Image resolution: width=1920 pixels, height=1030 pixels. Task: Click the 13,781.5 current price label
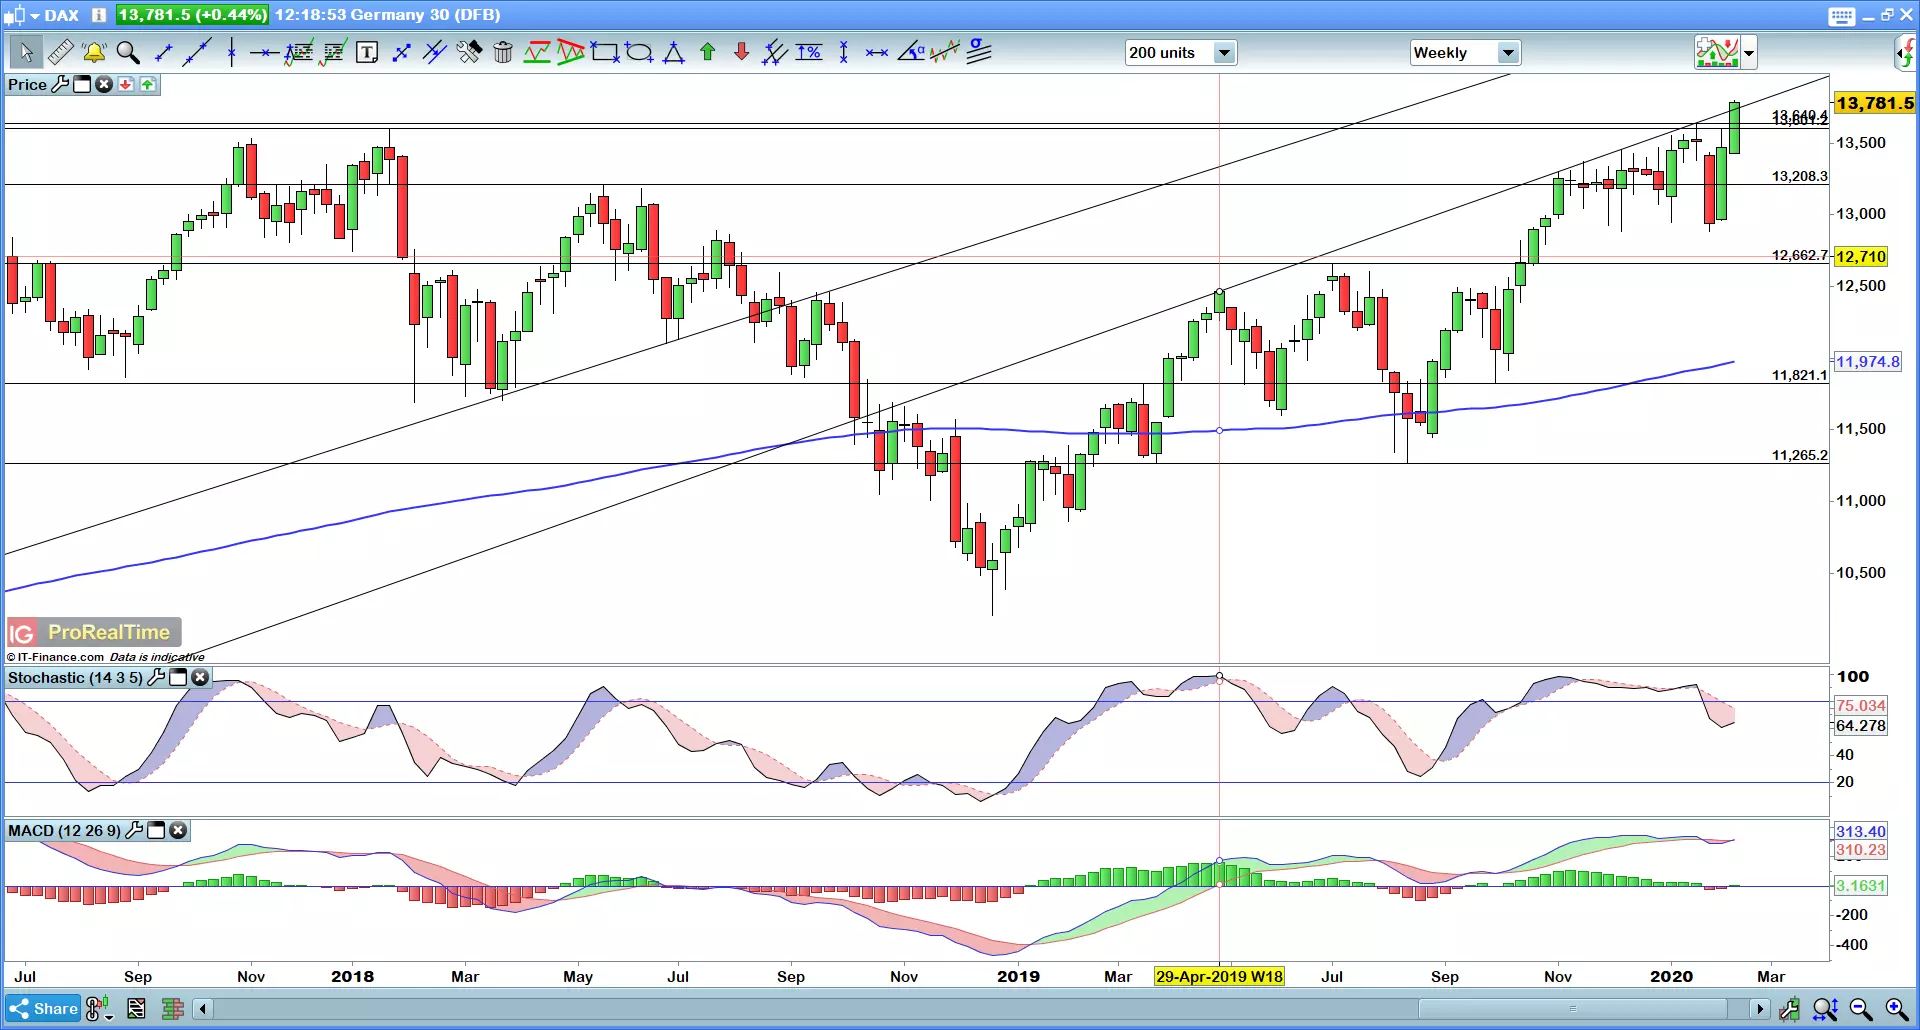coord(1875,103)
